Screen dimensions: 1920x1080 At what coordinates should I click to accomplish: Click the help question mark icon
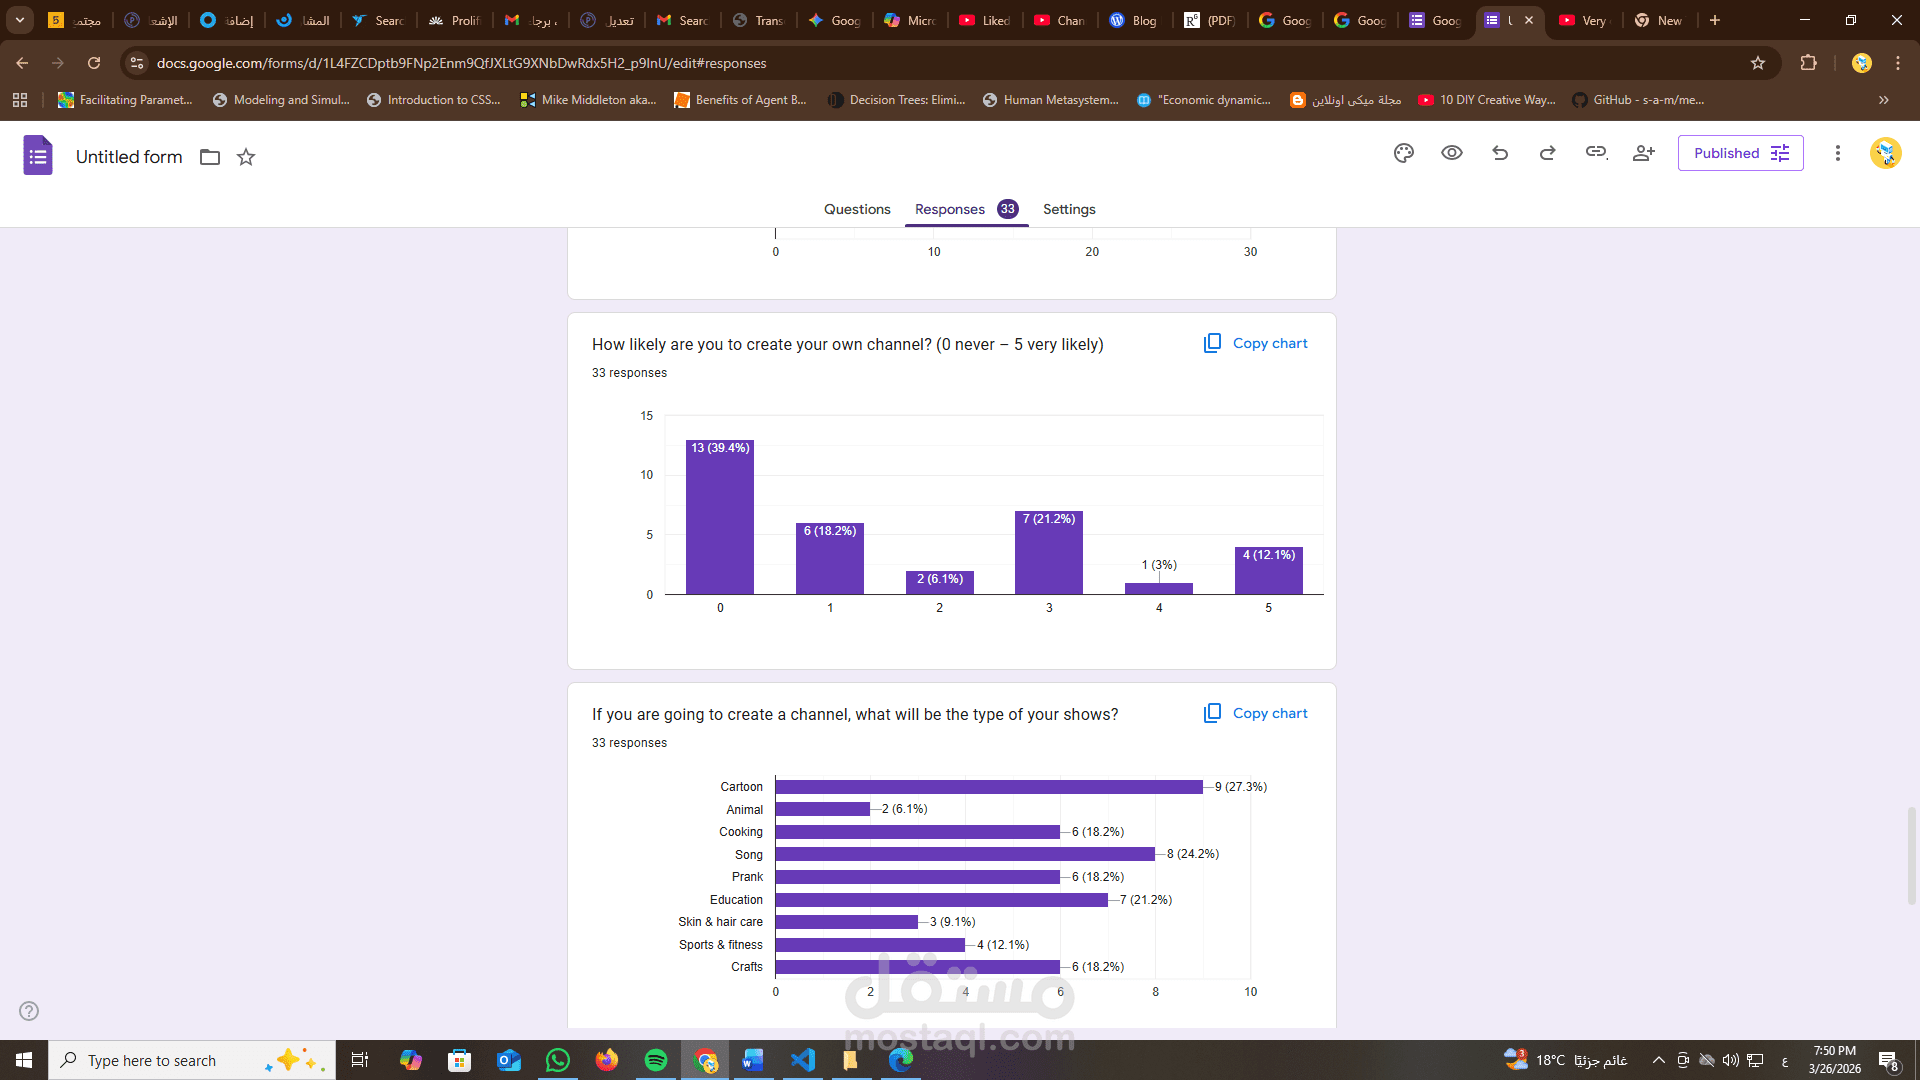29,1011
